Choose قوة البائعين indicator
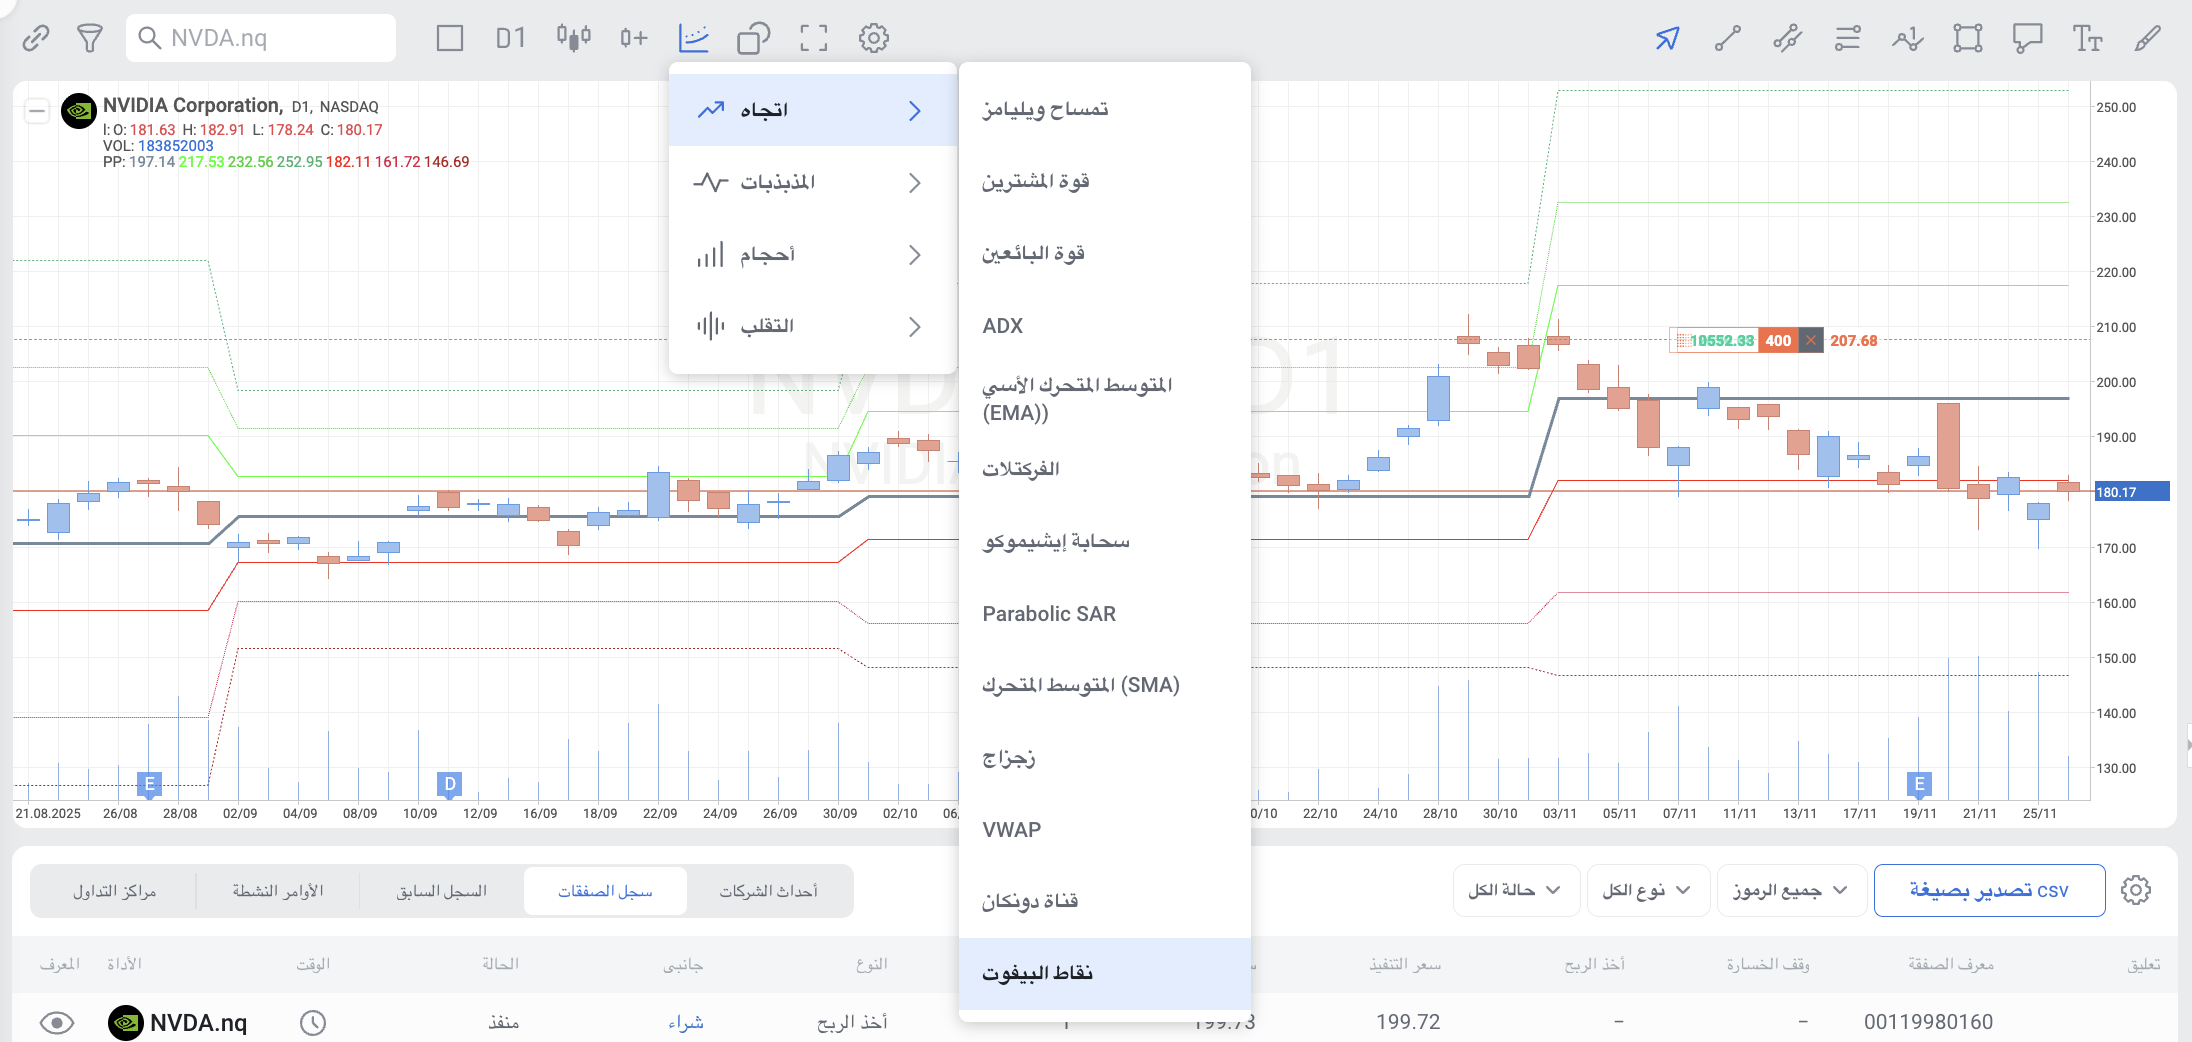 pyautogui.click(x=1105, y=253)
